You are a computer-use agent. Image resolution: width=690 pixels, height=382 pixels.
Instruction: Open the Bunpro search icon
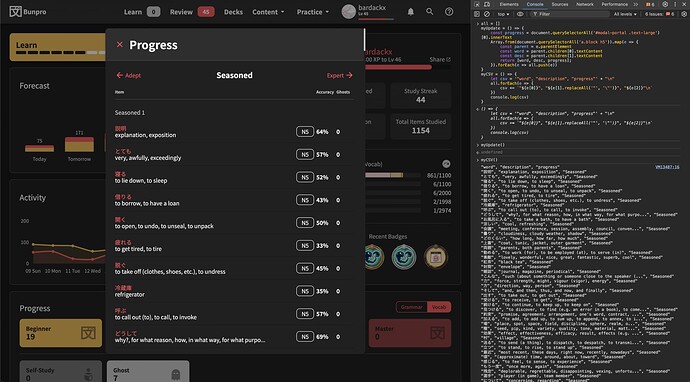pyautogui.click(x=429, y=12)
